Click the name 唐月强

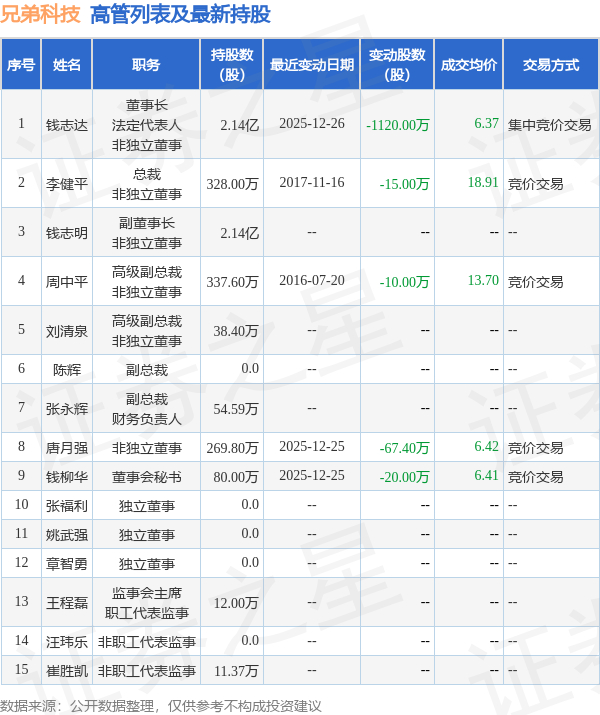(x=67, y=447)
